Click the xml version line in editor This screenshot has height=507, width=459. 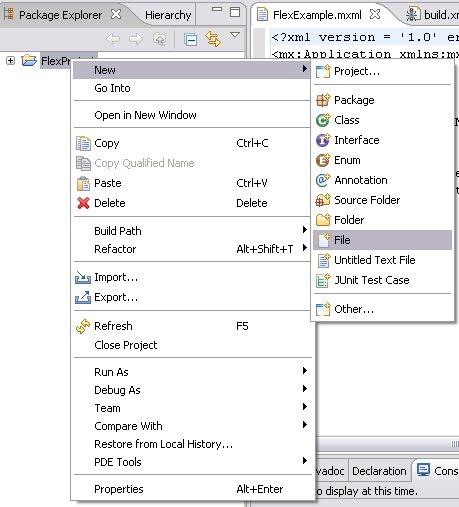pyautogui.click(x=365, y=37)
